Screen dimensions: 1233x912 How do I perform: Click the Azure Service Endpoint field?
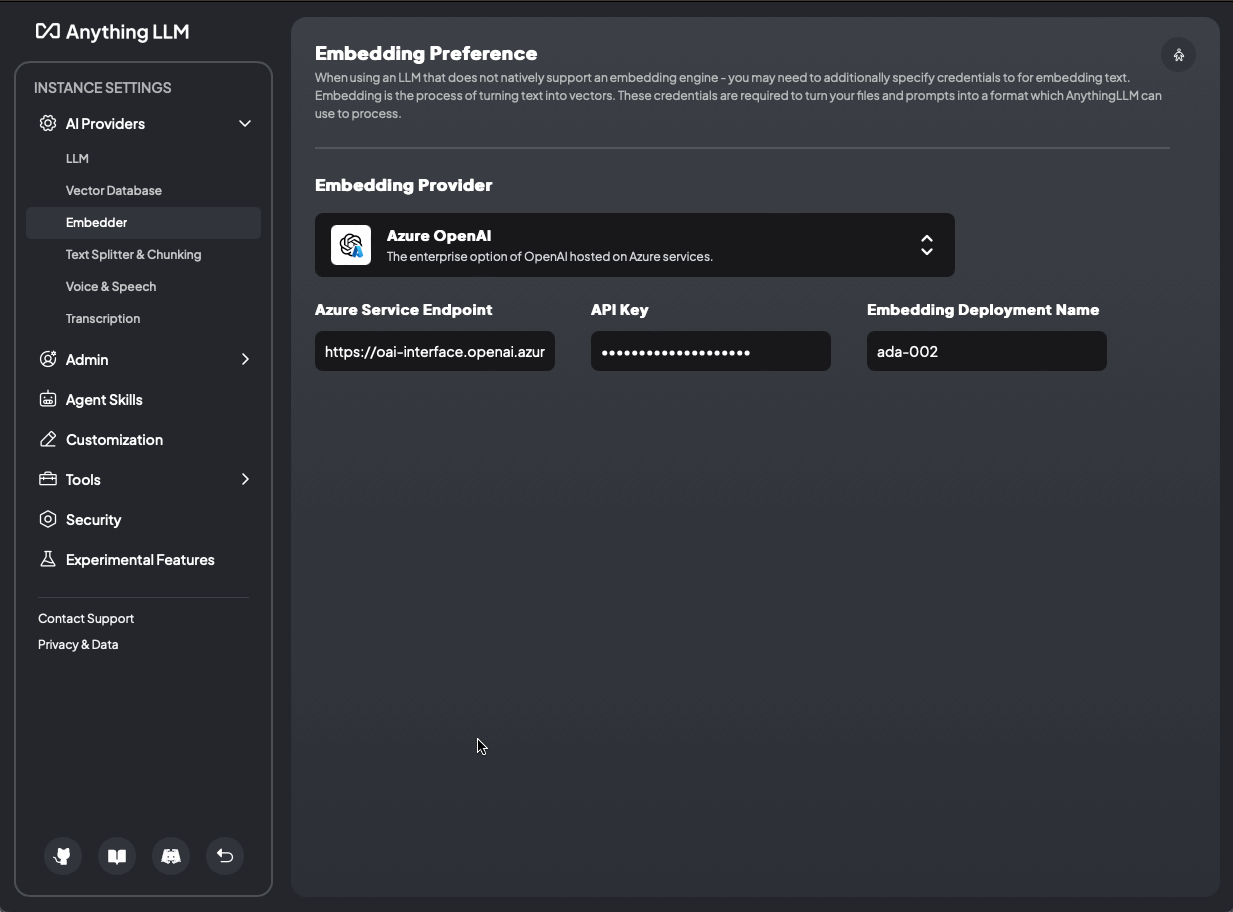tap(435, 351)
